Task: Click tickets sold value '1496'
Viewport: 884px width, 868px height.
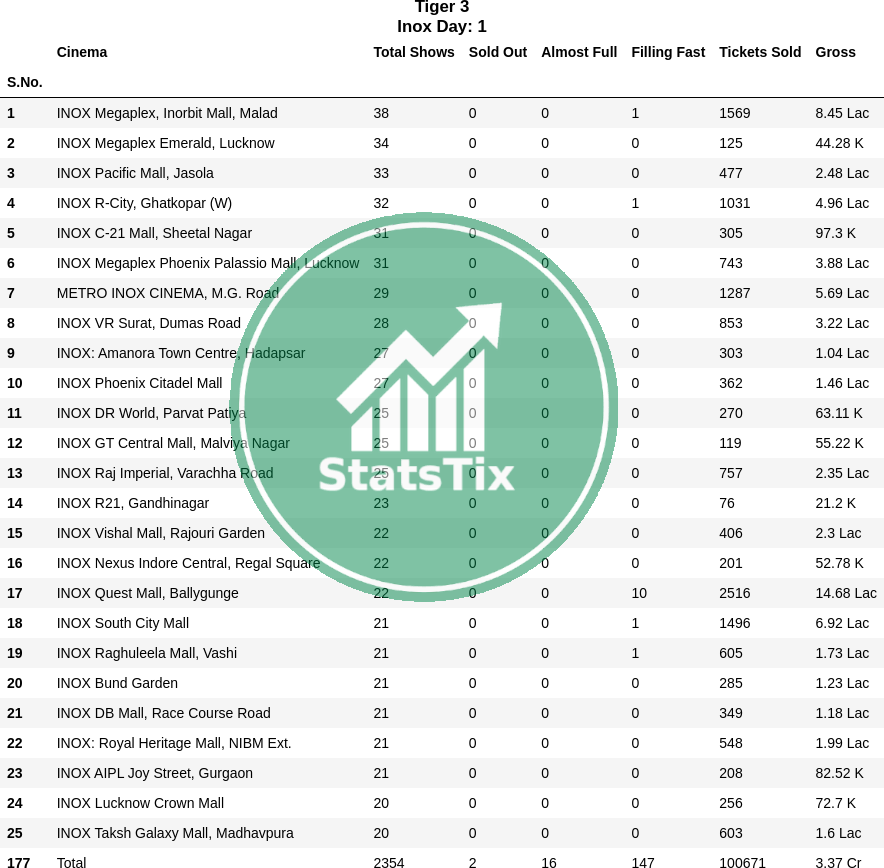Action: coord(735,623)
